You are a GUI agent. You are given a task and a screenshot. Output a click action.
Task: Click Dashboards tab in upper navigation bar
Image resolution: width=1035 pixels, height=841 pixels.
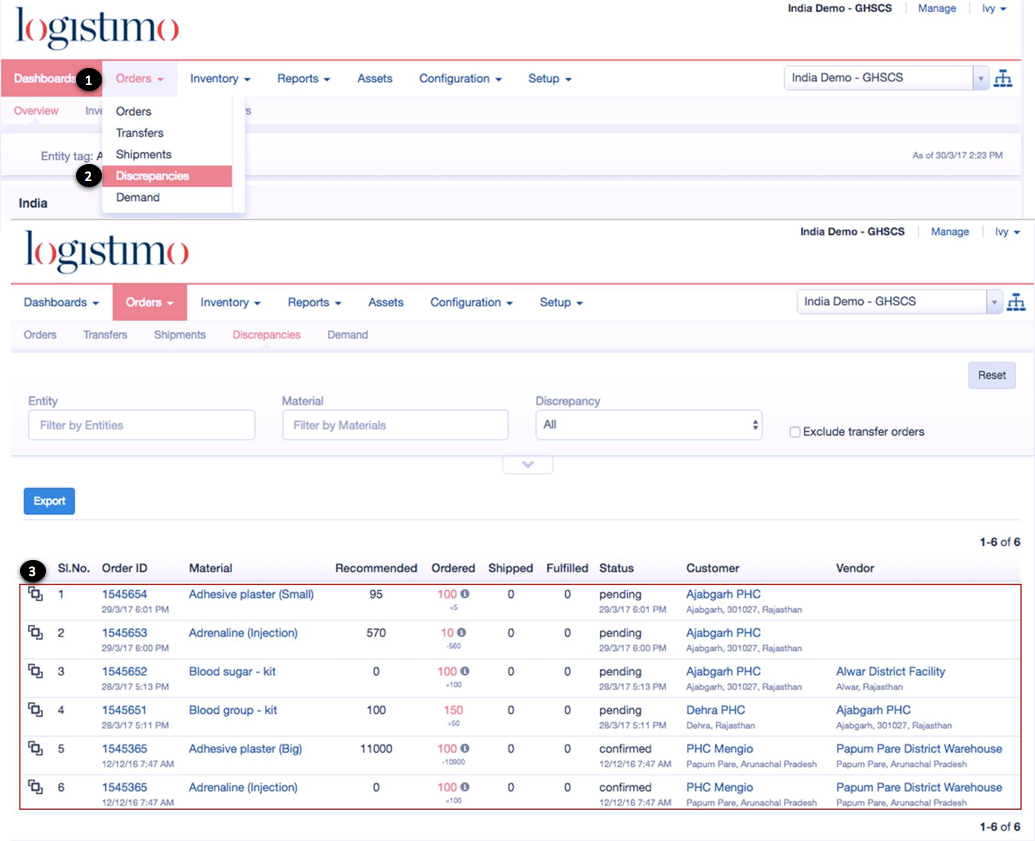point(45,79)
